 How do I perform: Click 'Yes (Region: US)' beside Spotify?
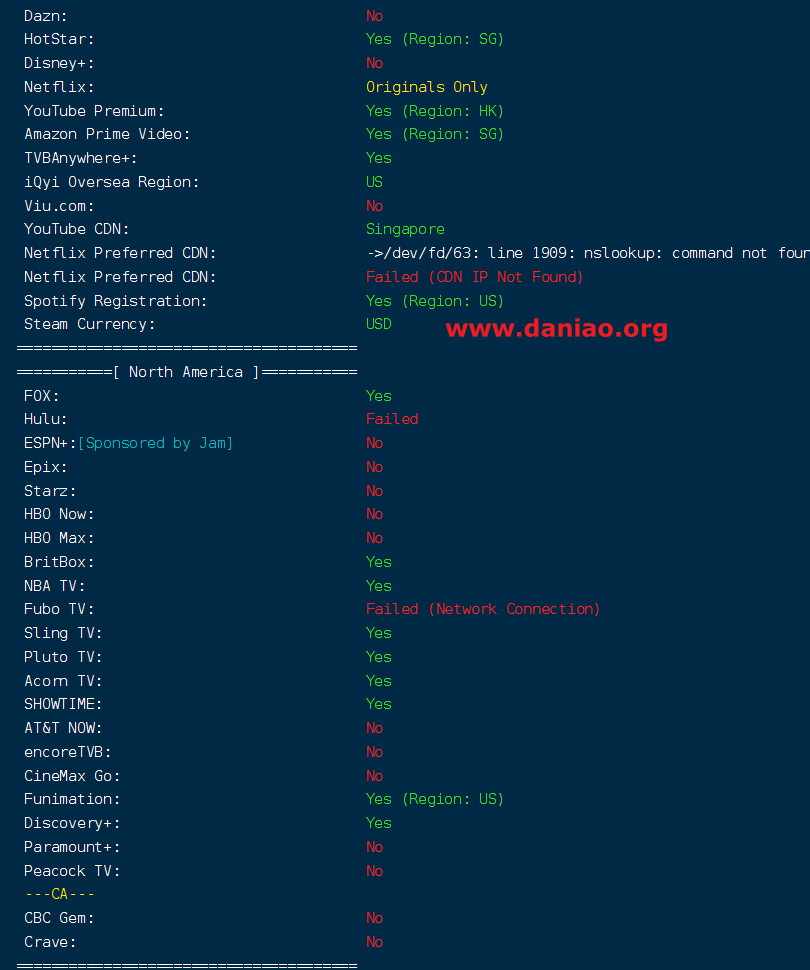click(434, 301)
